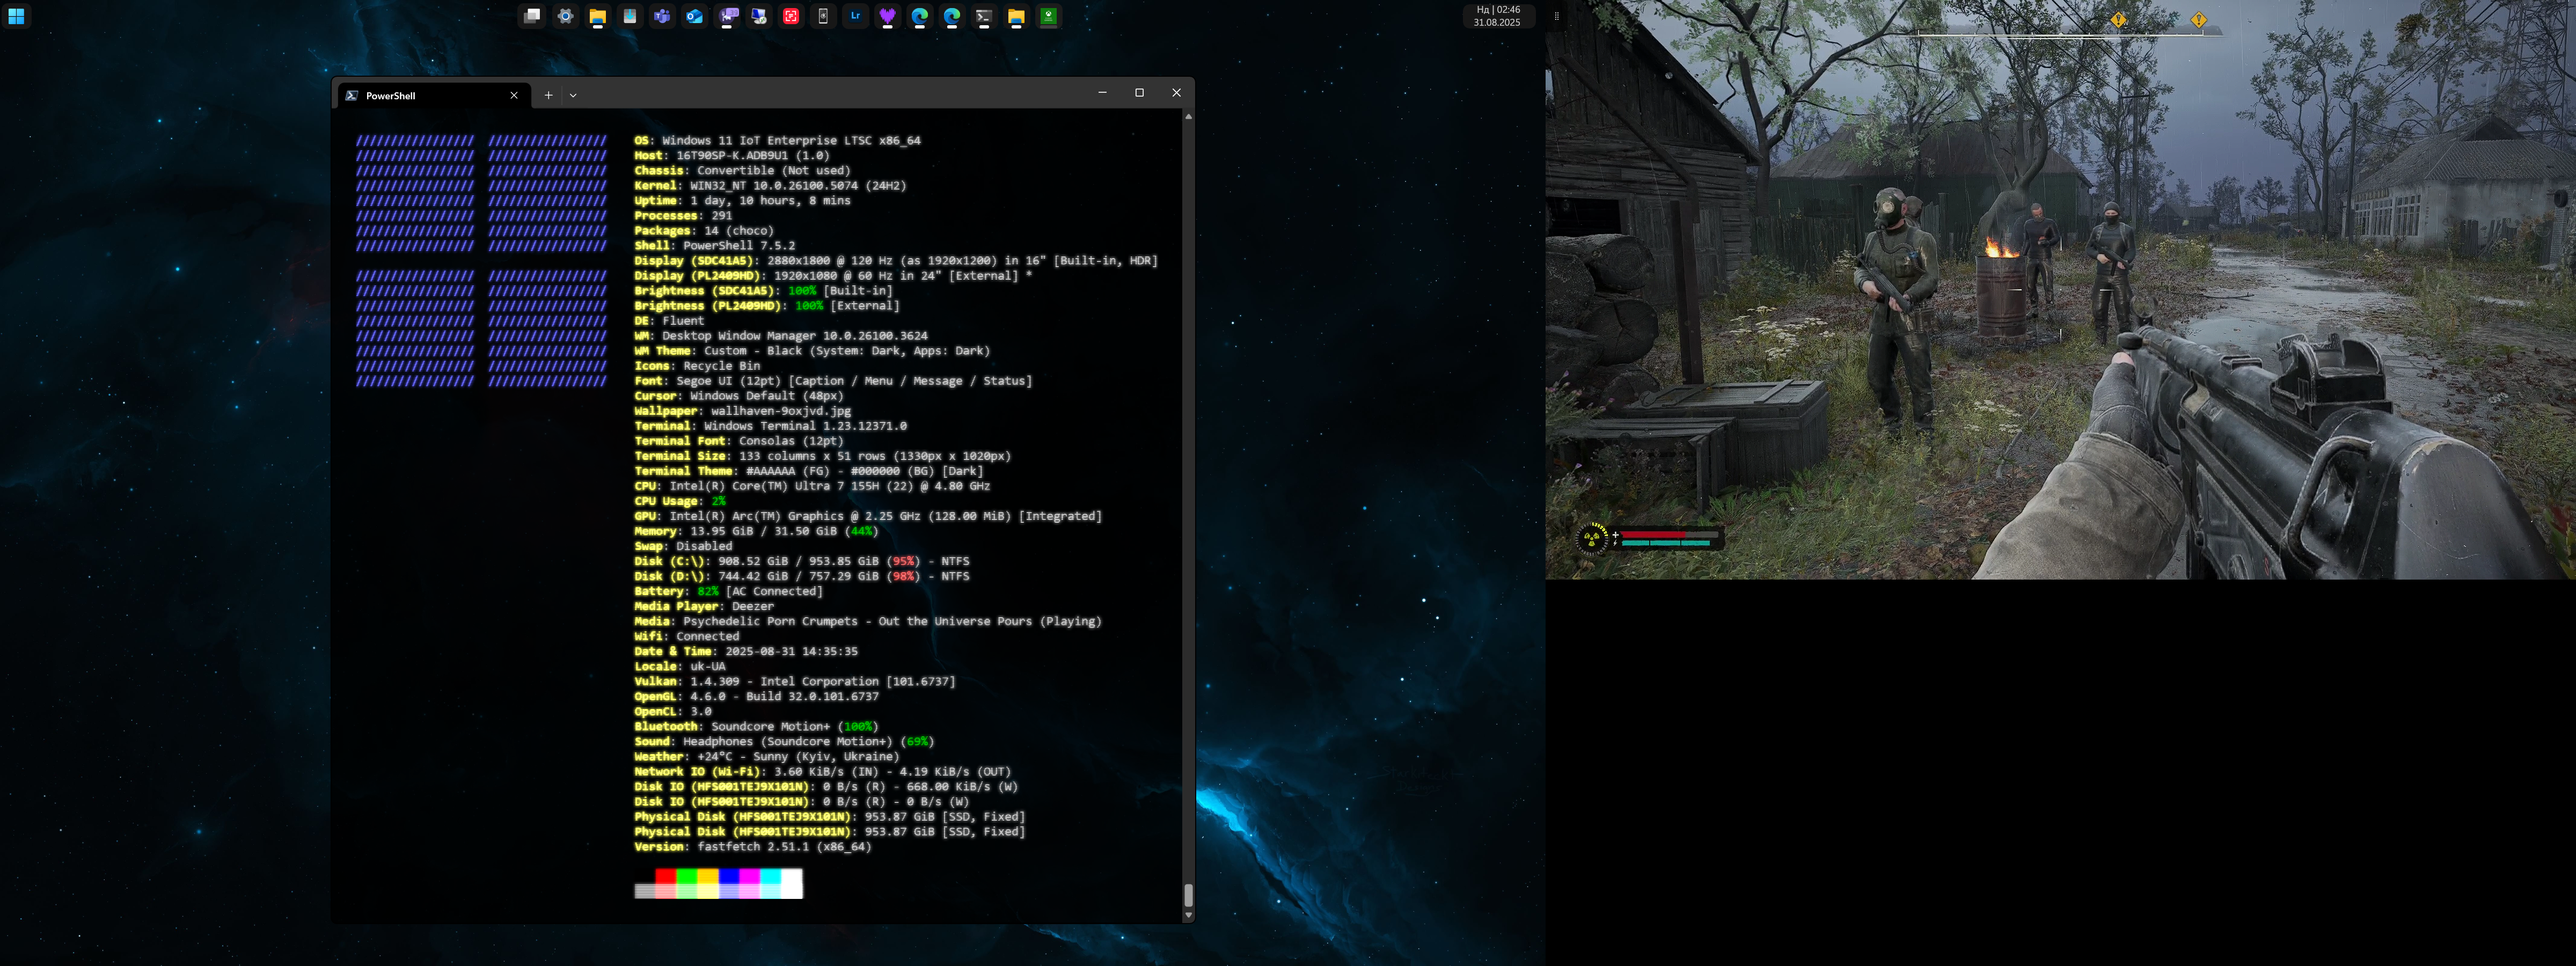Click the left yellow compass quest marker
Image resolution: width=2576 pixels, height=966 pixels.
click(x=2118, y=19)
